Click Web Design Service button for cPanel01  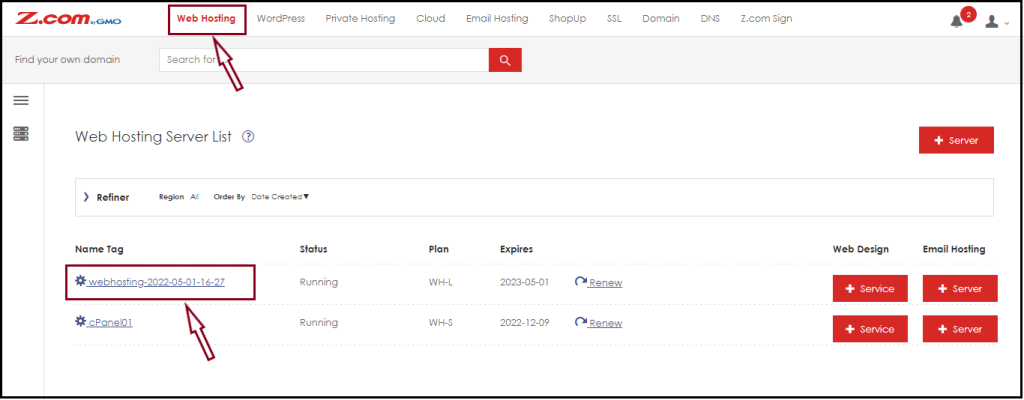click(869, 328)
